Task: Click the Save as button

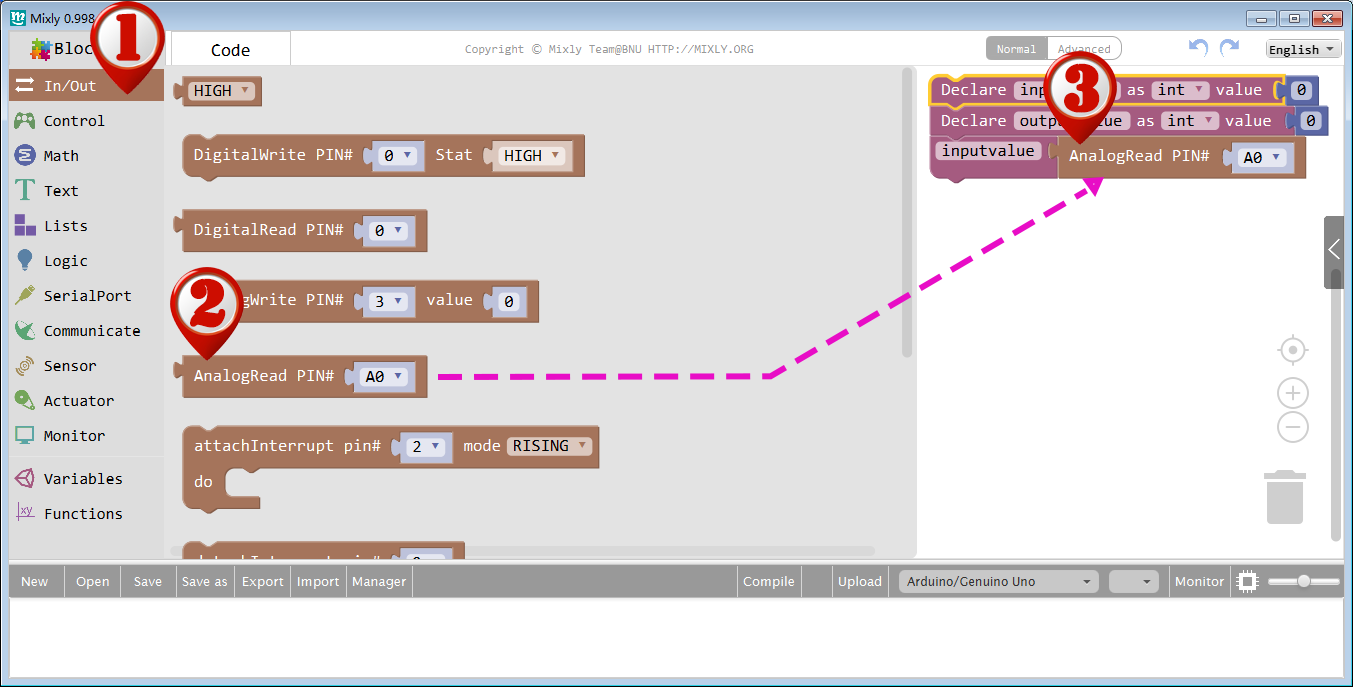Action: (205, 581)
